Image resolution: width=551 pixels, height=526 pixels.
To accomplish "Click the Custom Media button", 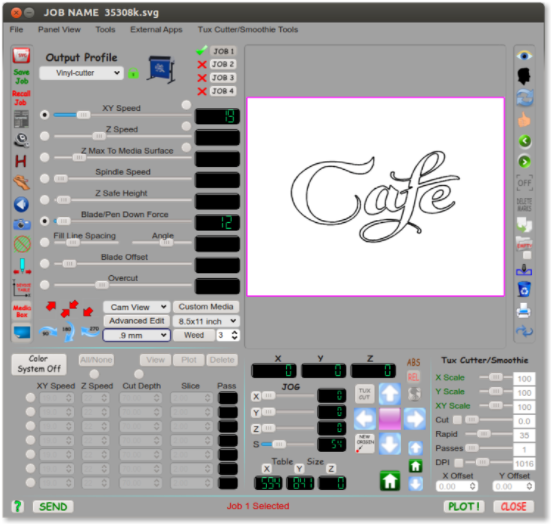I will [206, 307].
